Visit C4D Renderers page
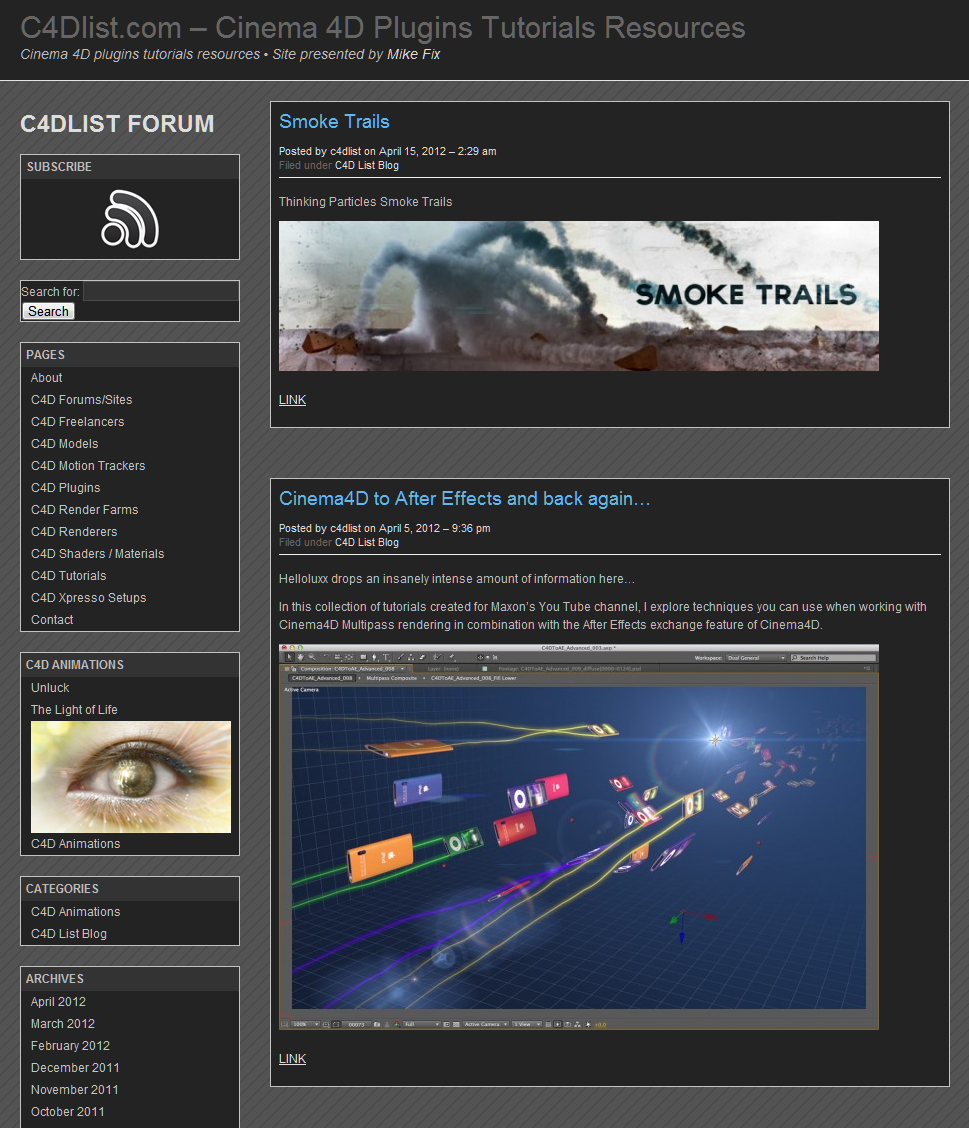This screenshot has width=969, height=1128. 74,532
